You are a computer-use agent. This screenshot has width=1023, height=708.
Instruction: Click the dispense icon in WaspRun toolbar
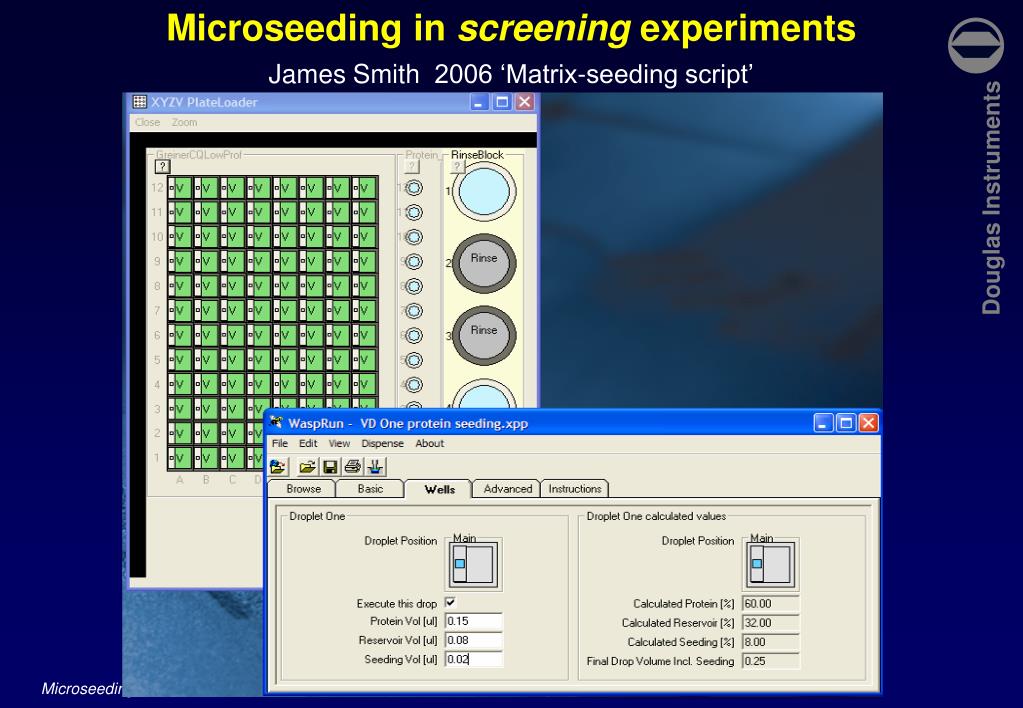tap(376, 467)
